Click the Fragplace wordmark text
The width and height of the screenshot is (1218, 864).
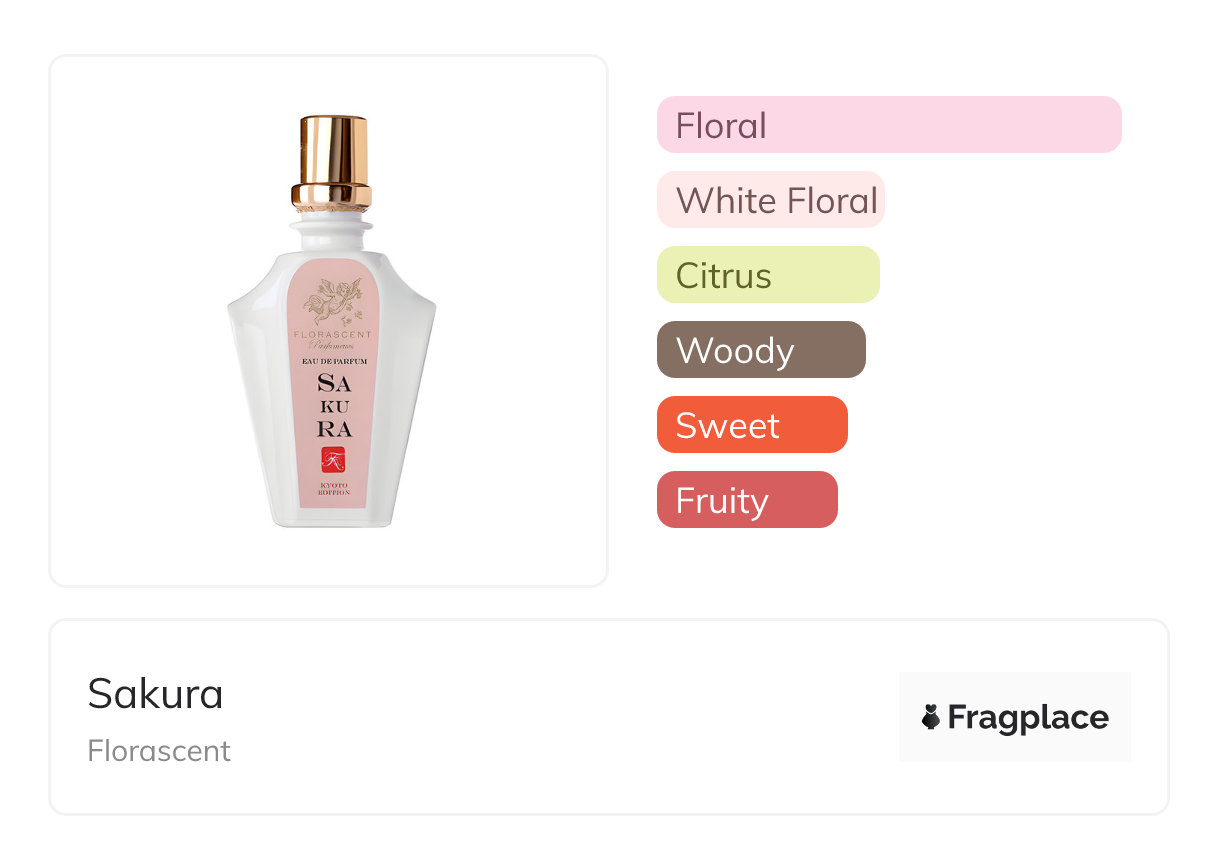tap(1028, 717)
